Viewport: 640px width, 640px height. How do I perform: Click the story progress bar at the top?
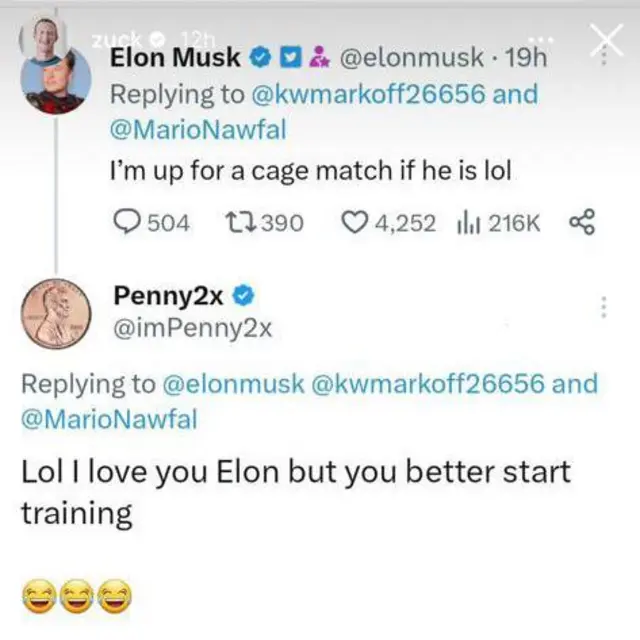[320, 5]
